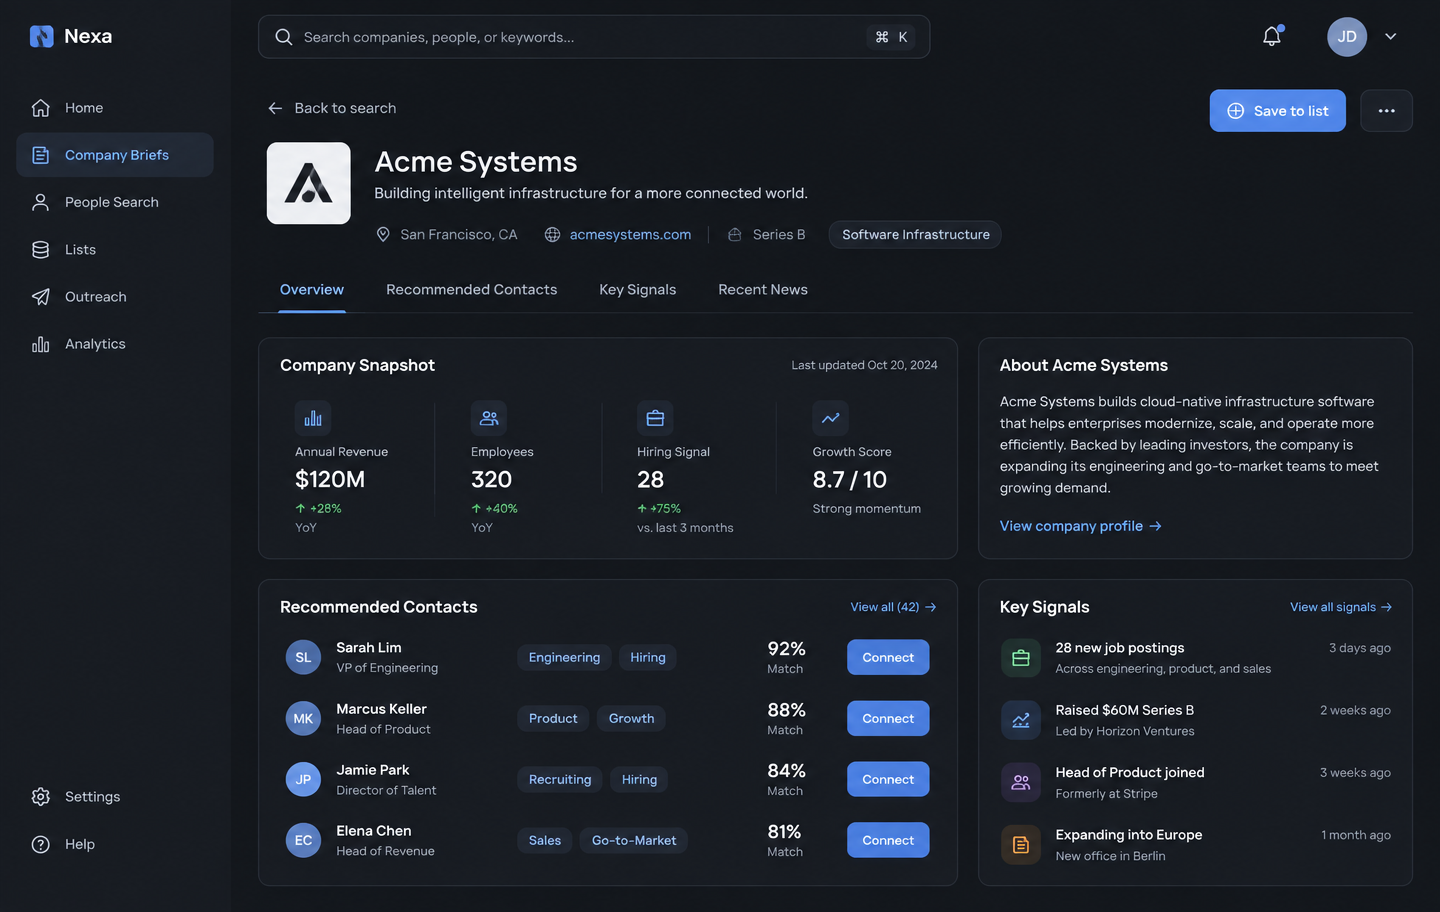Click the Analytics bar chart icon
The width and height of the screenshot is (1440, 912).
tap(40, 344)
